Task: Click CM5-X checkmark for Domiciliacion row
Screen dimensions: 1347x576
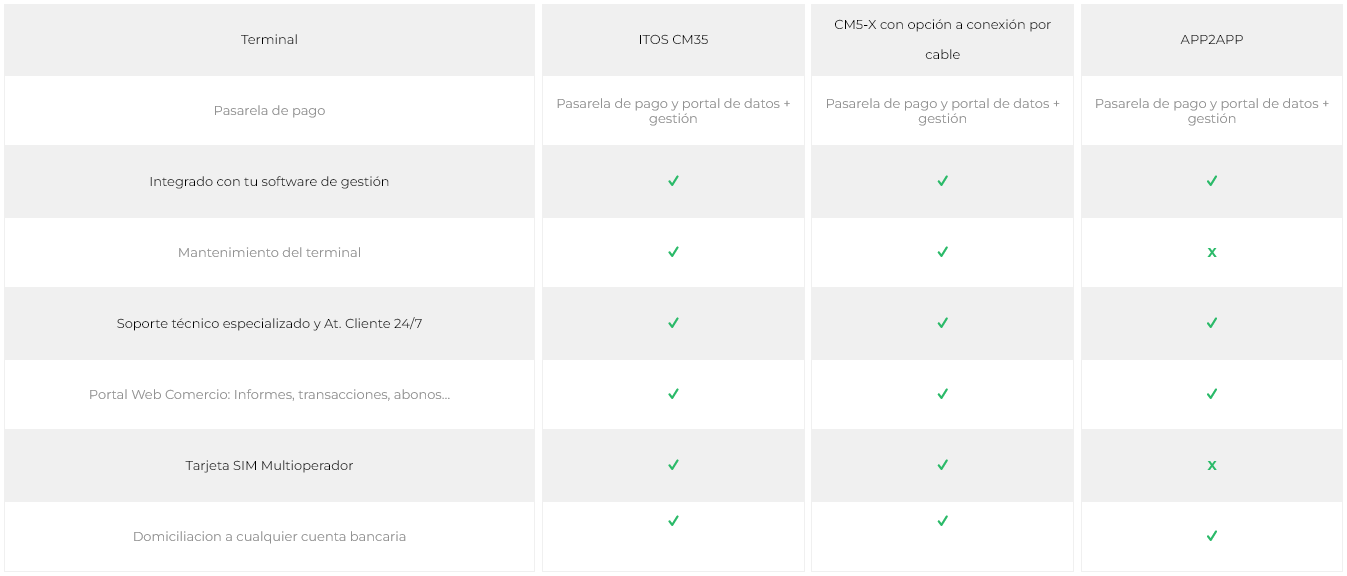Action: point(942,521)
